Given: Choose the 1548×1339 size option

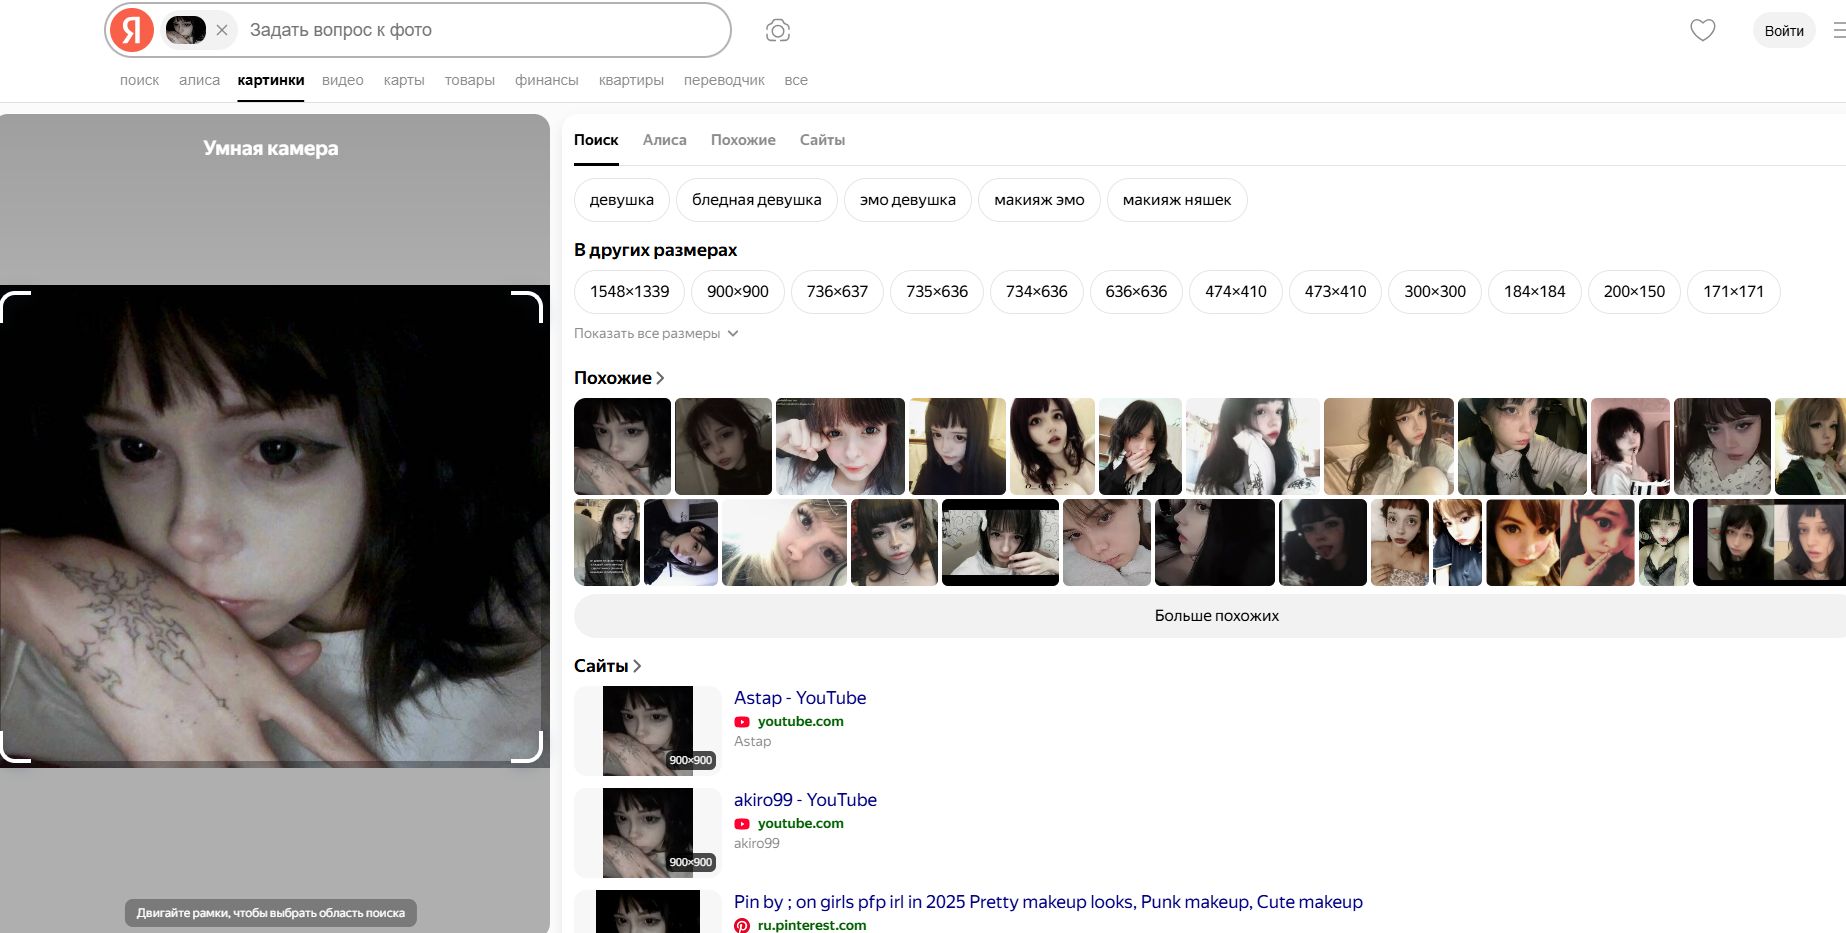Looking at the screenshot, I should (630, 292).
